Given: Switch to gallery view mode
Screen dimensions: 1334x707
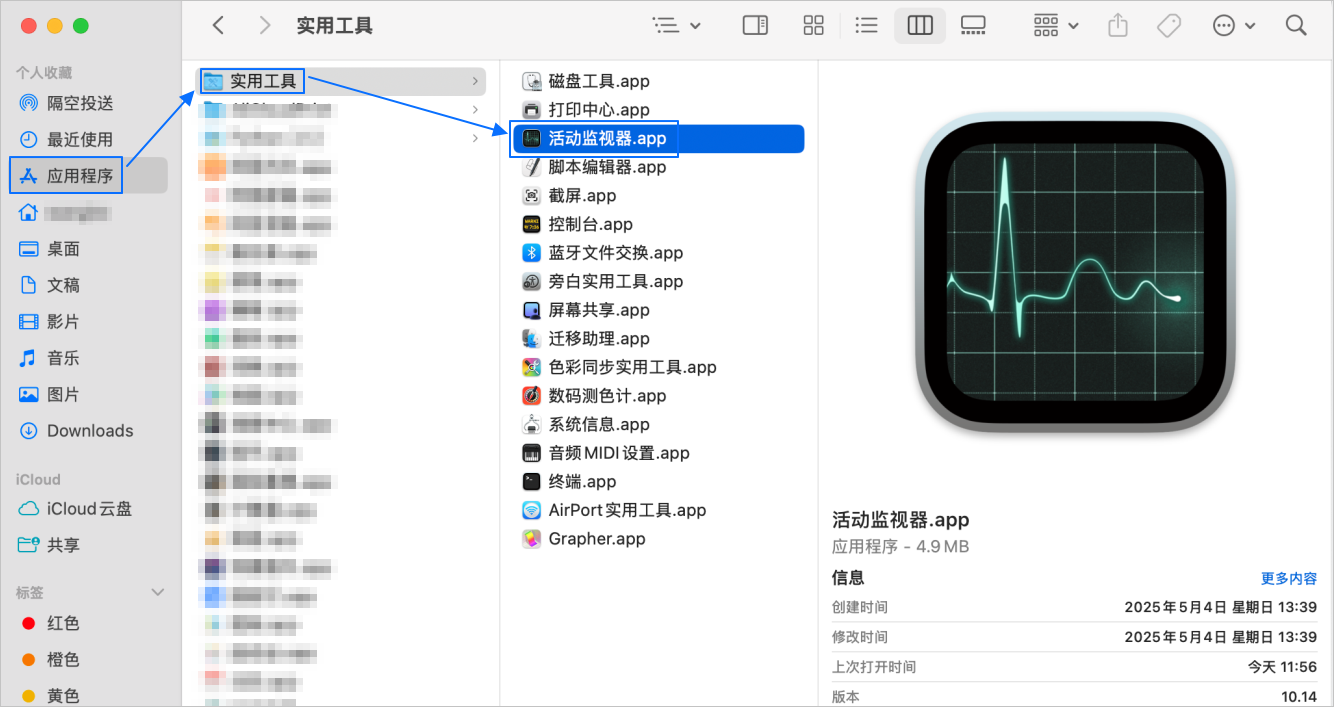Looking at the screenshot, I should (x=973, y=25).
